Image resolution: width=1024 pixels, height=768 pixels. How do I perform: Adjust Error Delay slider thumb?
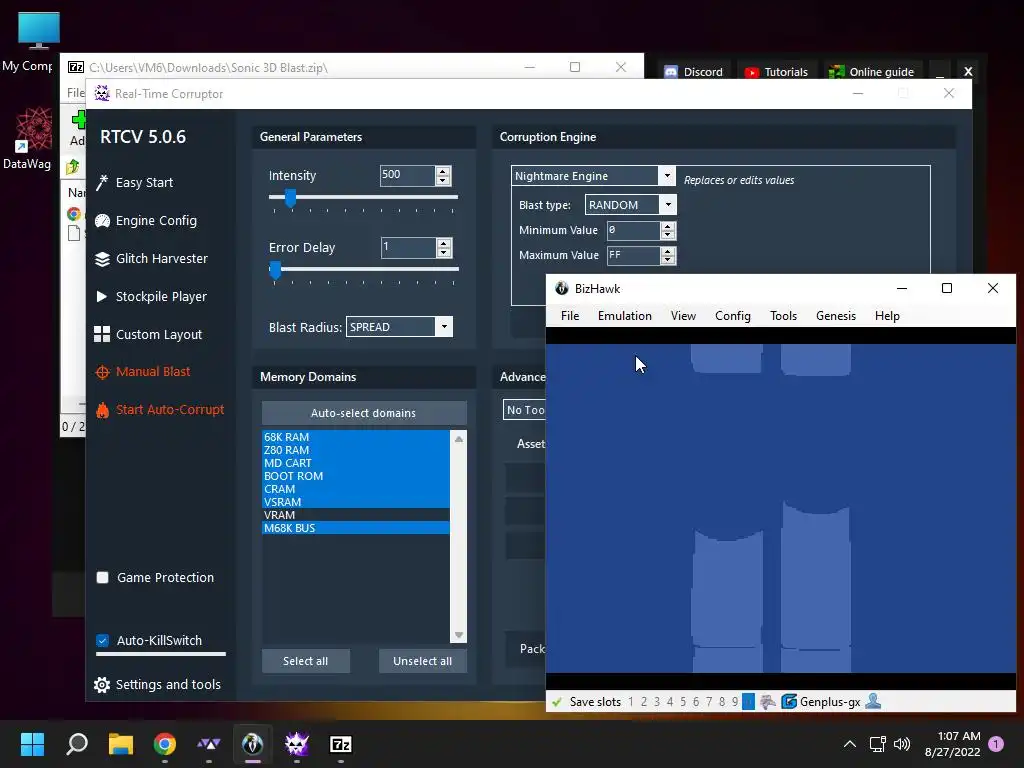276,270
